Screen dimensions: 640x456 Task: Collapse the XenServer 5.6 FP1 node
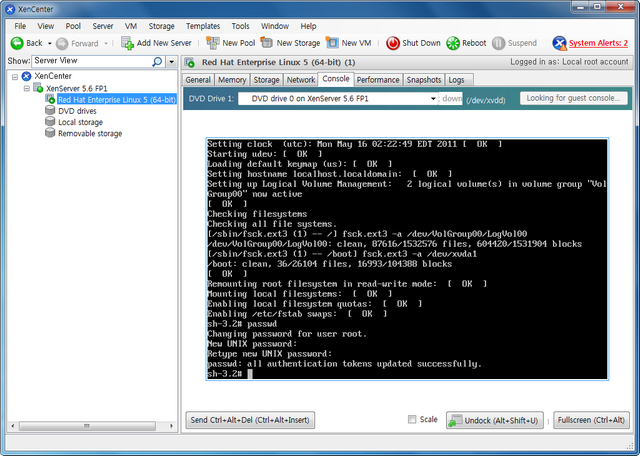point(27,88)
